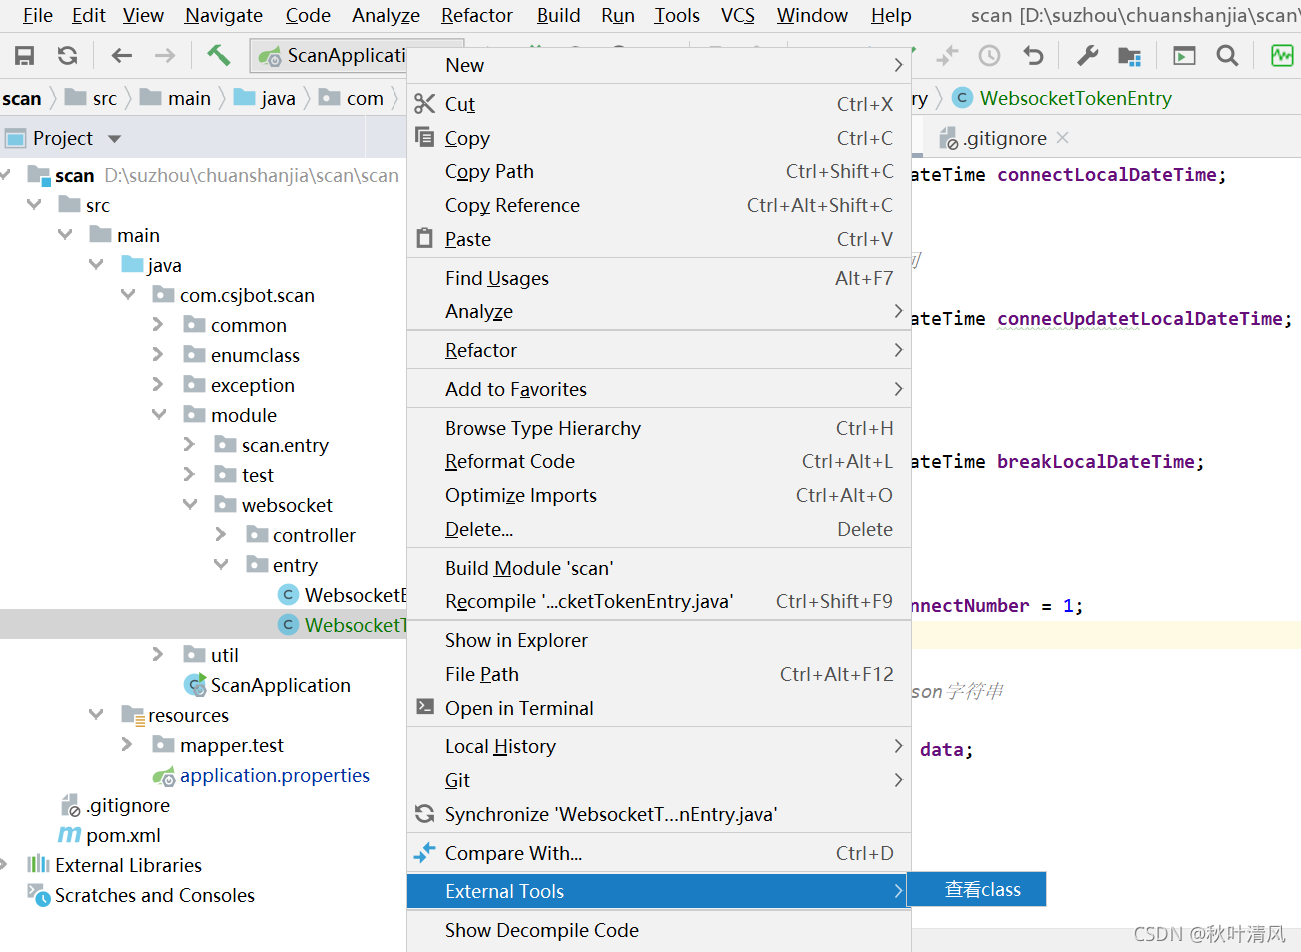The image size is (1301, 952).
Task: Choose Optimize Imports
Action: [659, 496]
